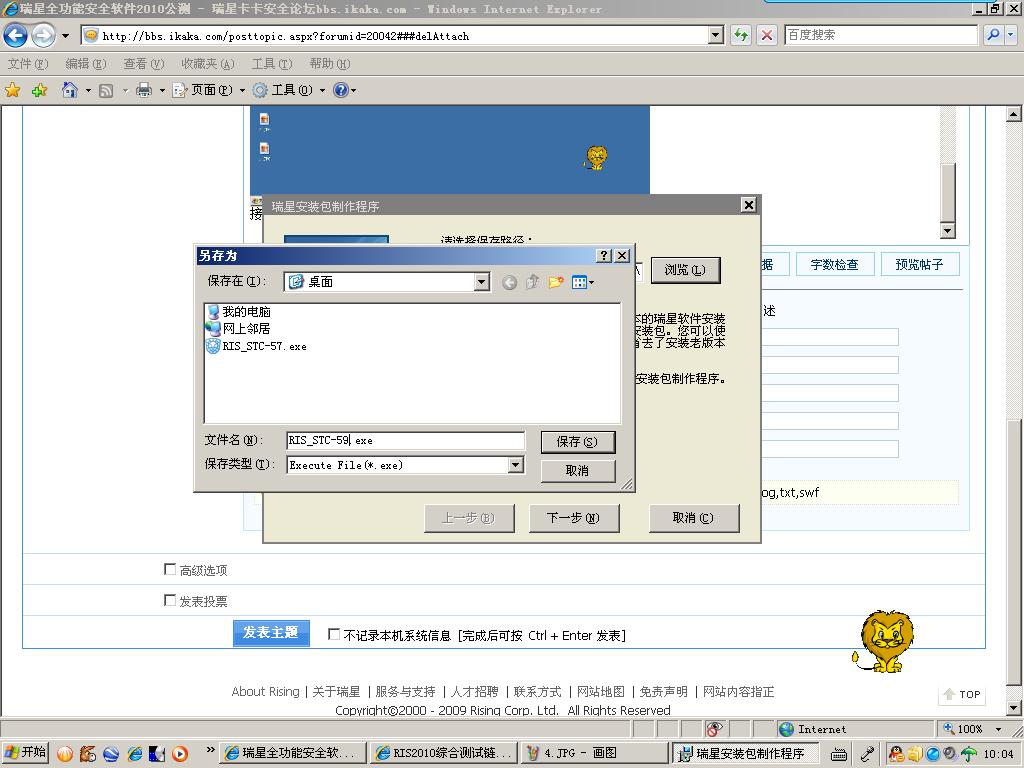Open the 保存类型 file type dropdown
This screenshot has width=1024, height=768.
(x=515, y=464)
